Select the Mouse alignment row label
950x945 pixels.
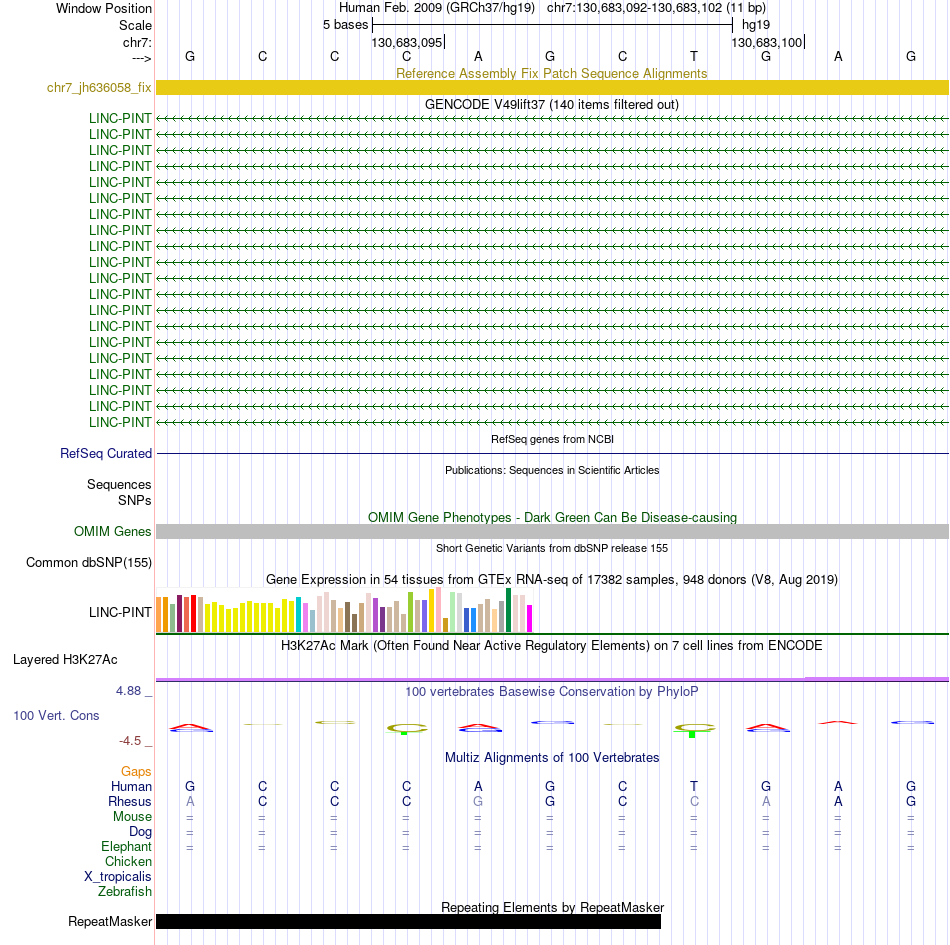pyautogui.click(x=132, y=817)
